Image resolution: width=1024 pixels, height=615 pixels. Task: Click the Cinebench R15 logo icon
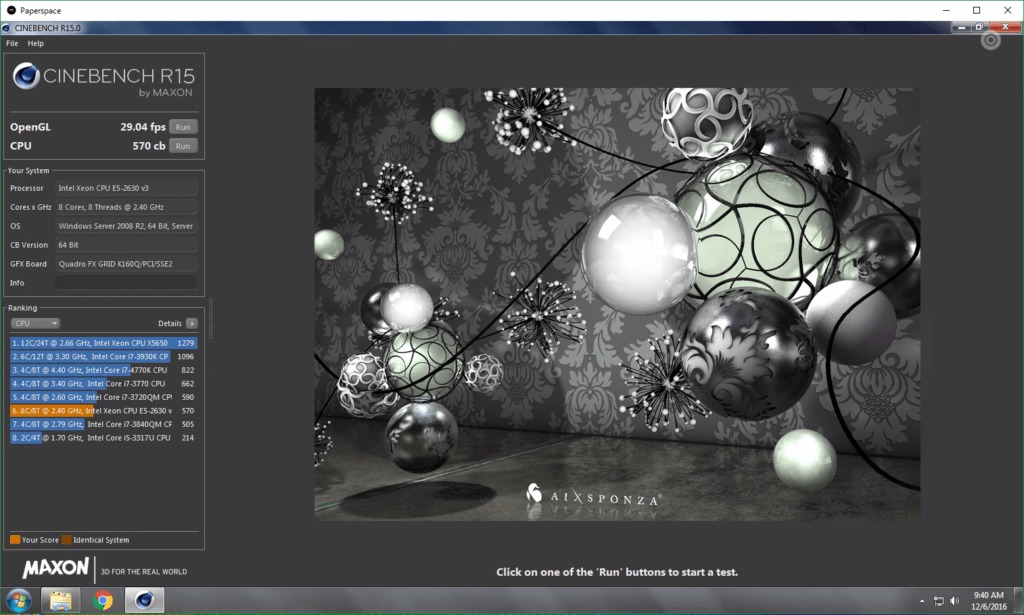point(26,76)
